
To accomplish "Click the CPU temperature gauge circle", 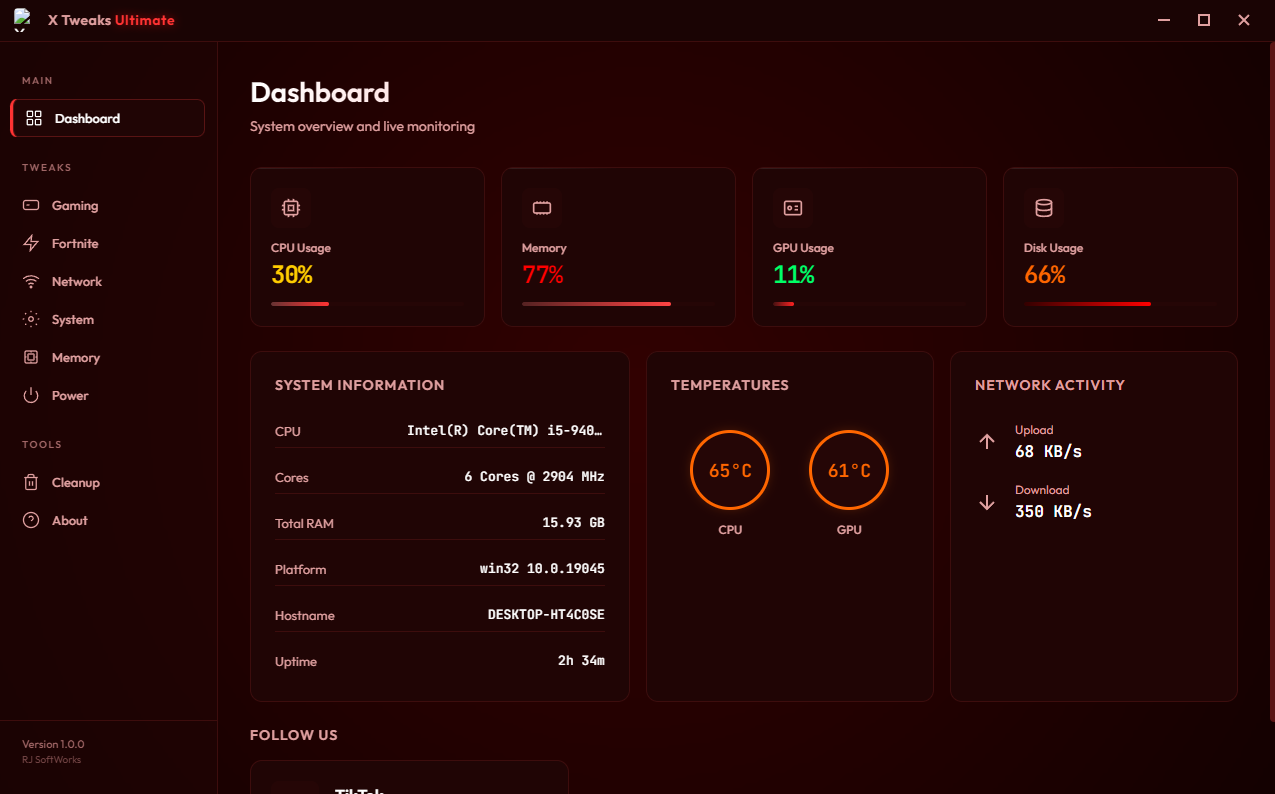I will tap(730, 469).
